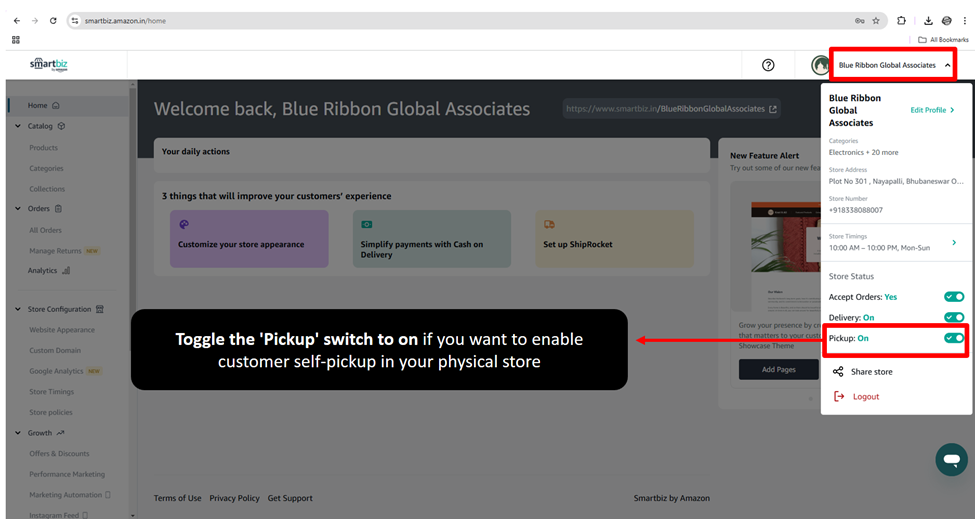
Task: Click Edit Profile link
Action: (932, 110)
